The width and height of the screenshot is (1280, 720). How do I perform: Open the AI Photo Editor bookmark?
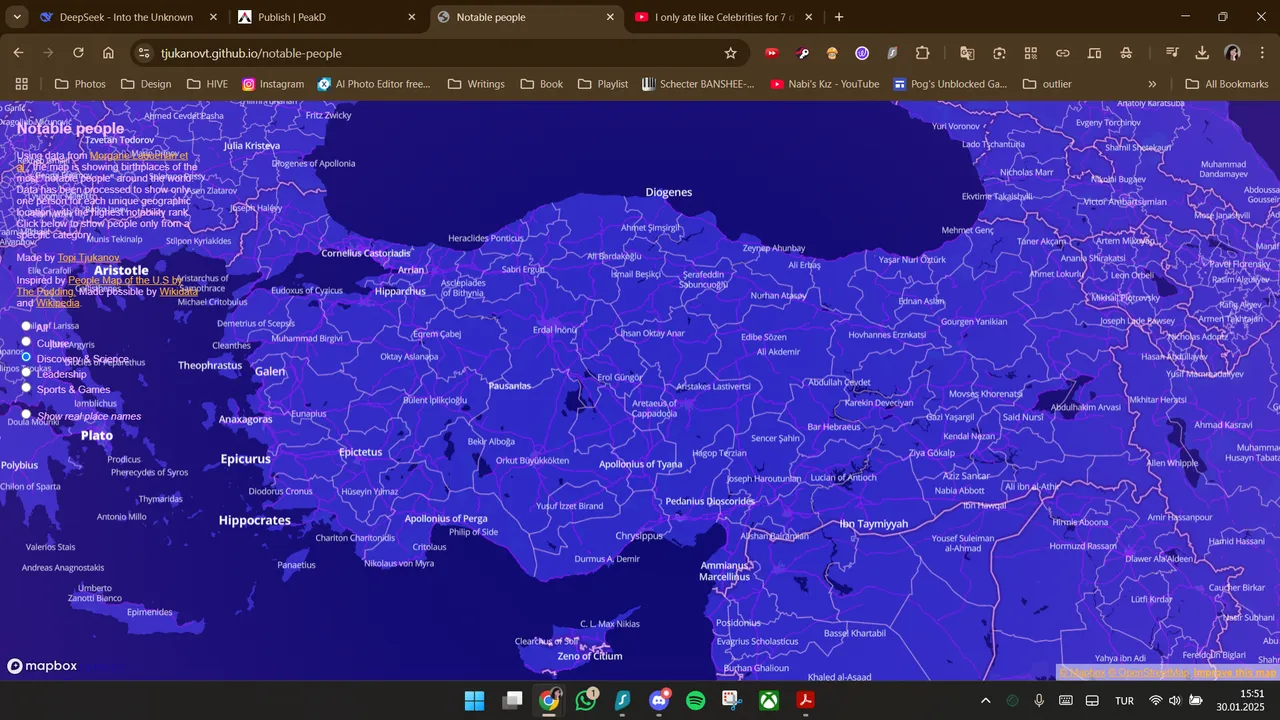tap(374, 84)
